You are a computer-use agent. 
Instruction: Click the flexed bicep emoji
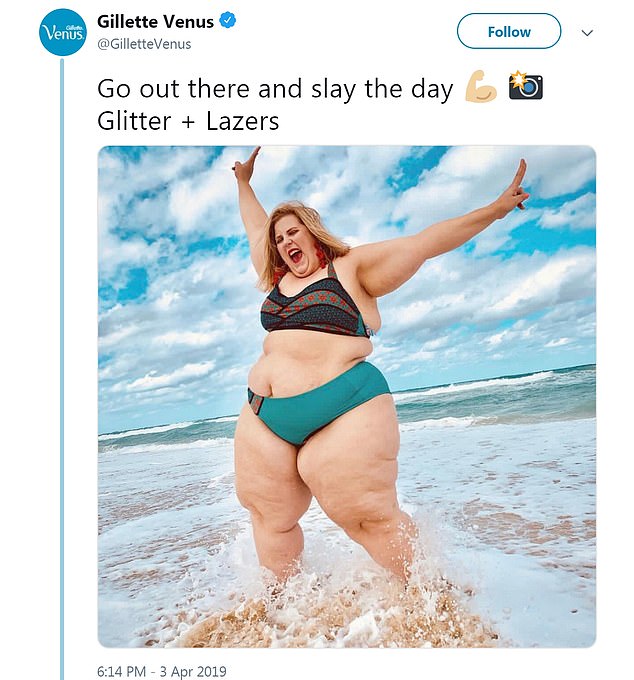point(482,88)
